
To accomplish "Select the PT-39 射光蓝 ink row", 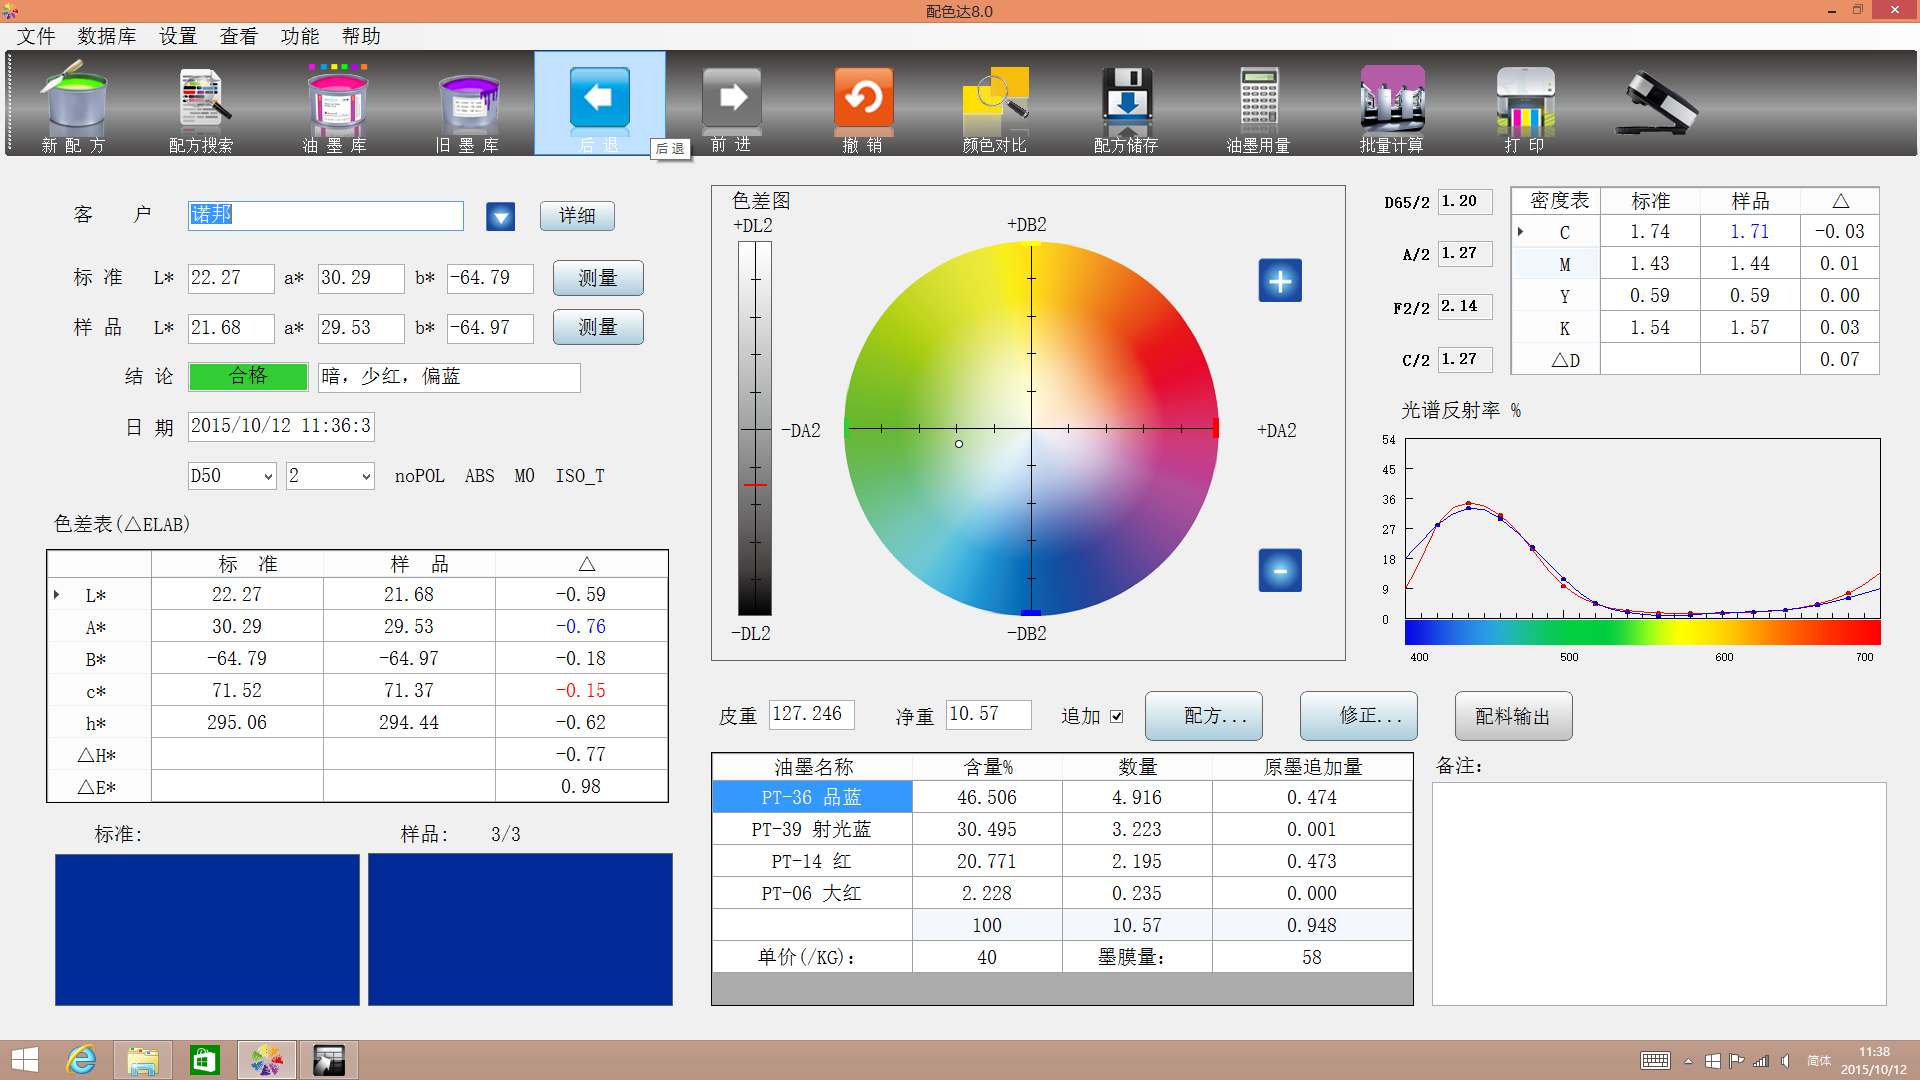I will point(1062,829).
